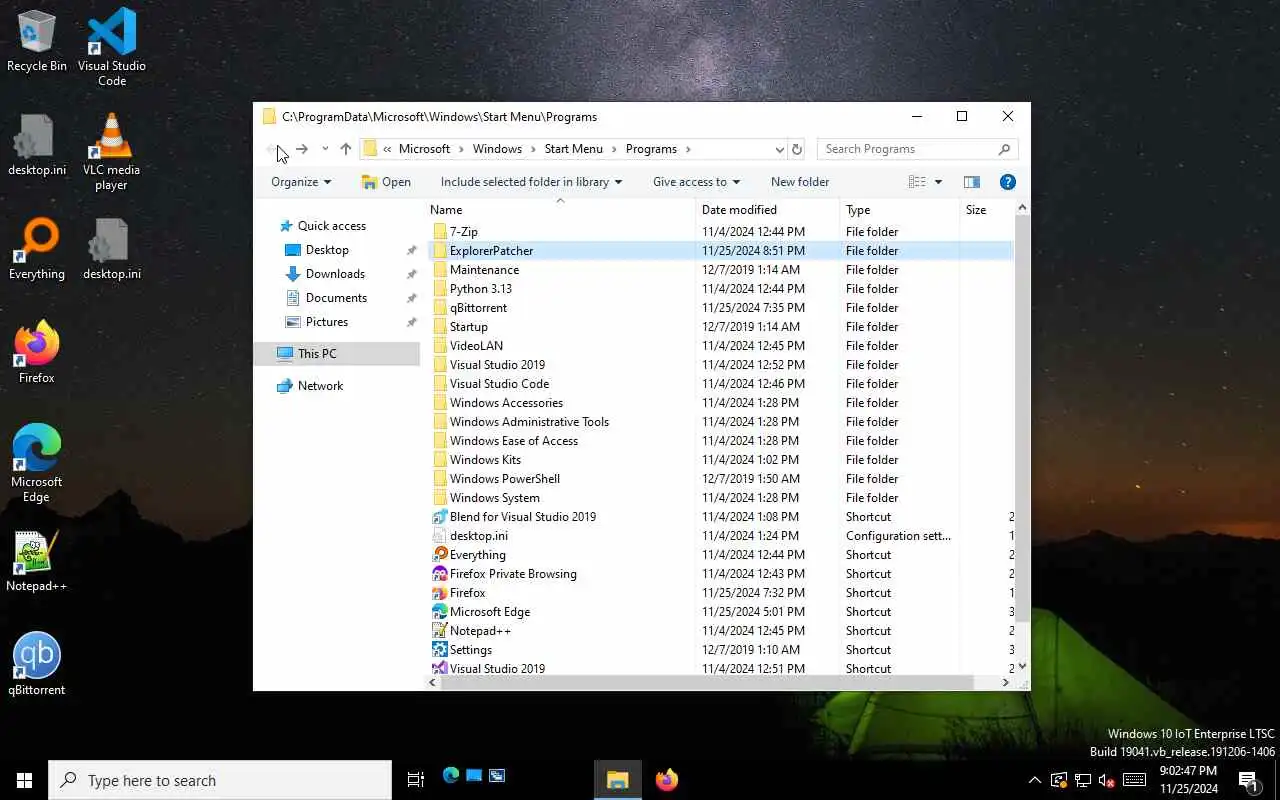Open recent locations dropdown arrow
The height and width of the screenshot is (800, 1280).
(325, 149)
